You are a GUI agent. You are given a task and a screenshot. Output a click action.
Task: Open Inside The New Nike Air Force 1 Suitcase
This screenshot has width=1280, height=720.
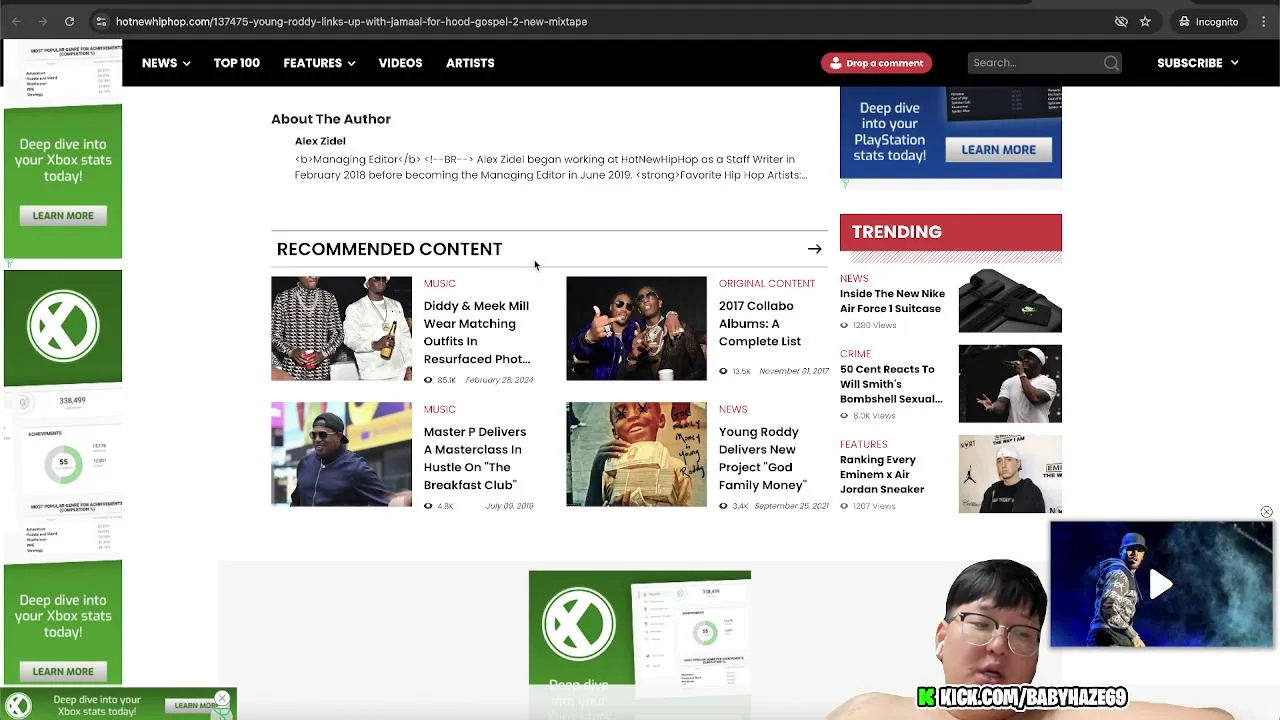(892, 301)
